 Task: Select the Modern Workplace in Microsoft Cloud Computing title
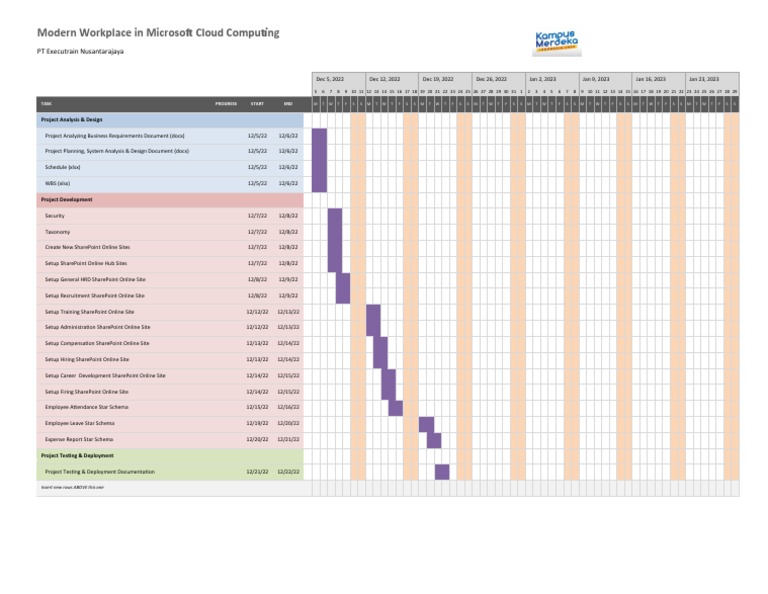tap(158, 34)
